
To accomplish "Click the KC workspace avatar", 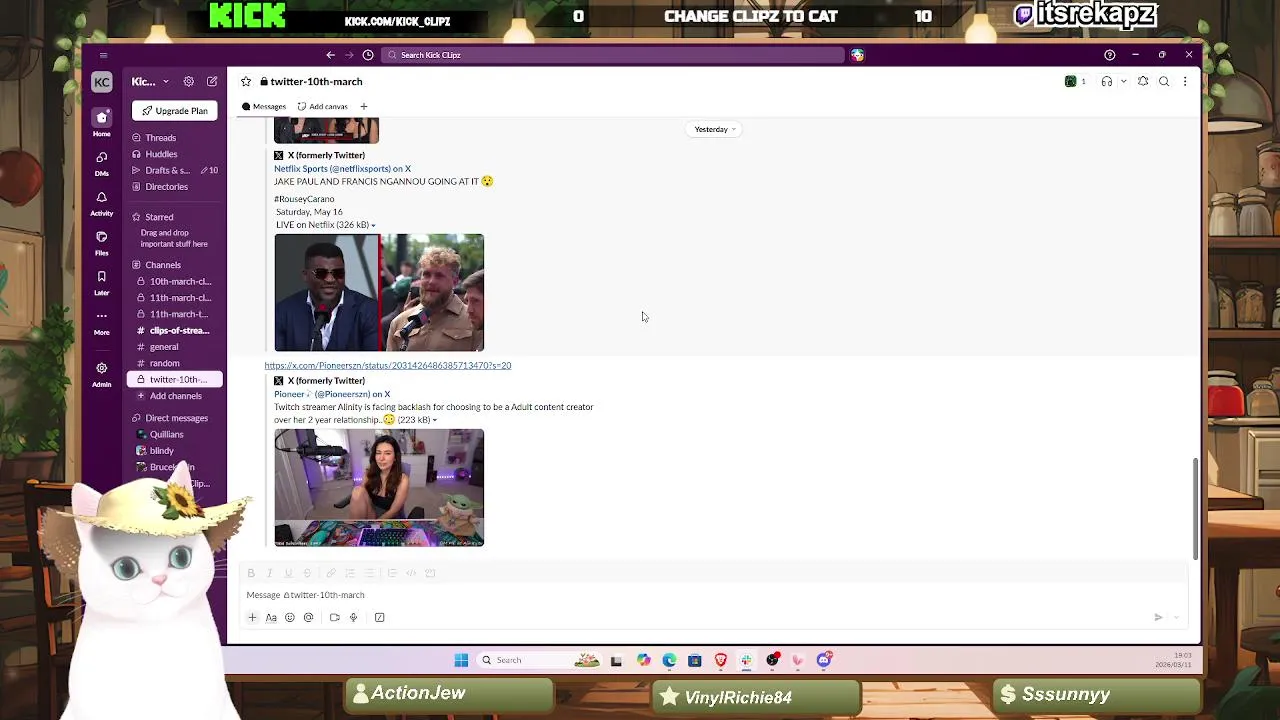I will (101, 82).
